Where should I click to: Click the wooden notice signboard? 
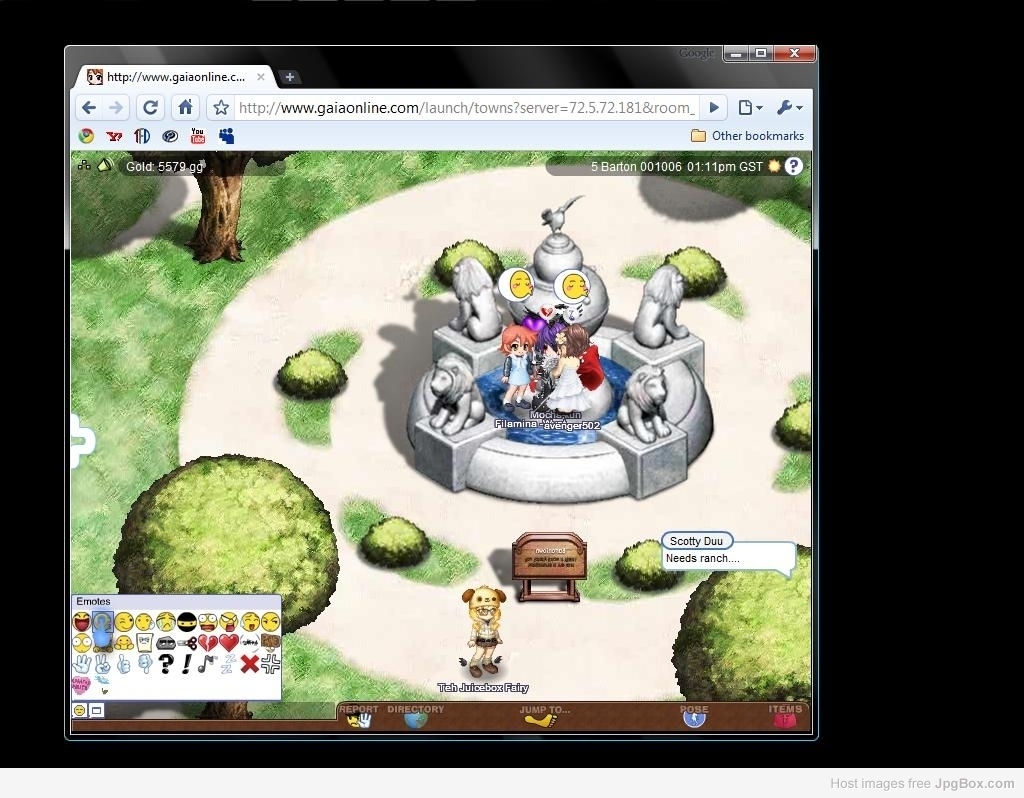coord(549,565)
